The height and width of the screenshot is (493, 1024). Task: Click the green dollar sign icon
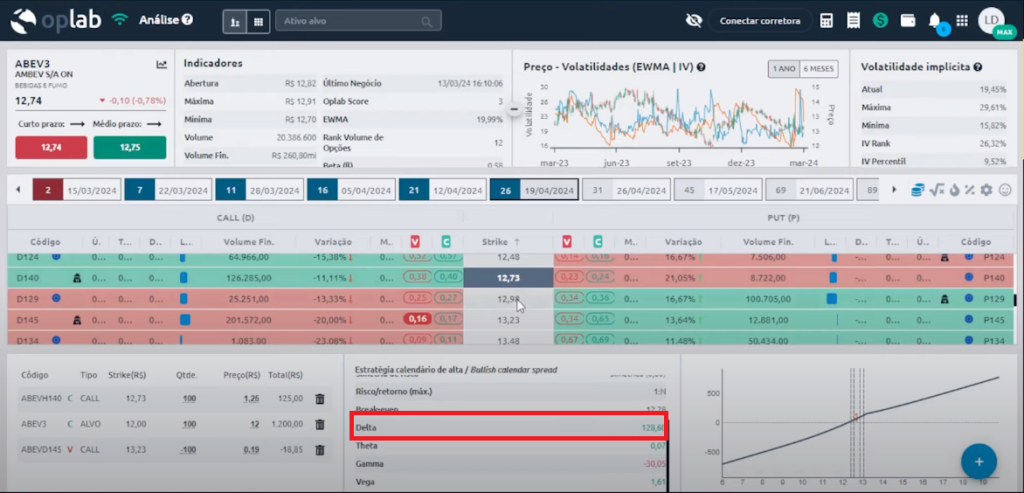tap(880, 20)
